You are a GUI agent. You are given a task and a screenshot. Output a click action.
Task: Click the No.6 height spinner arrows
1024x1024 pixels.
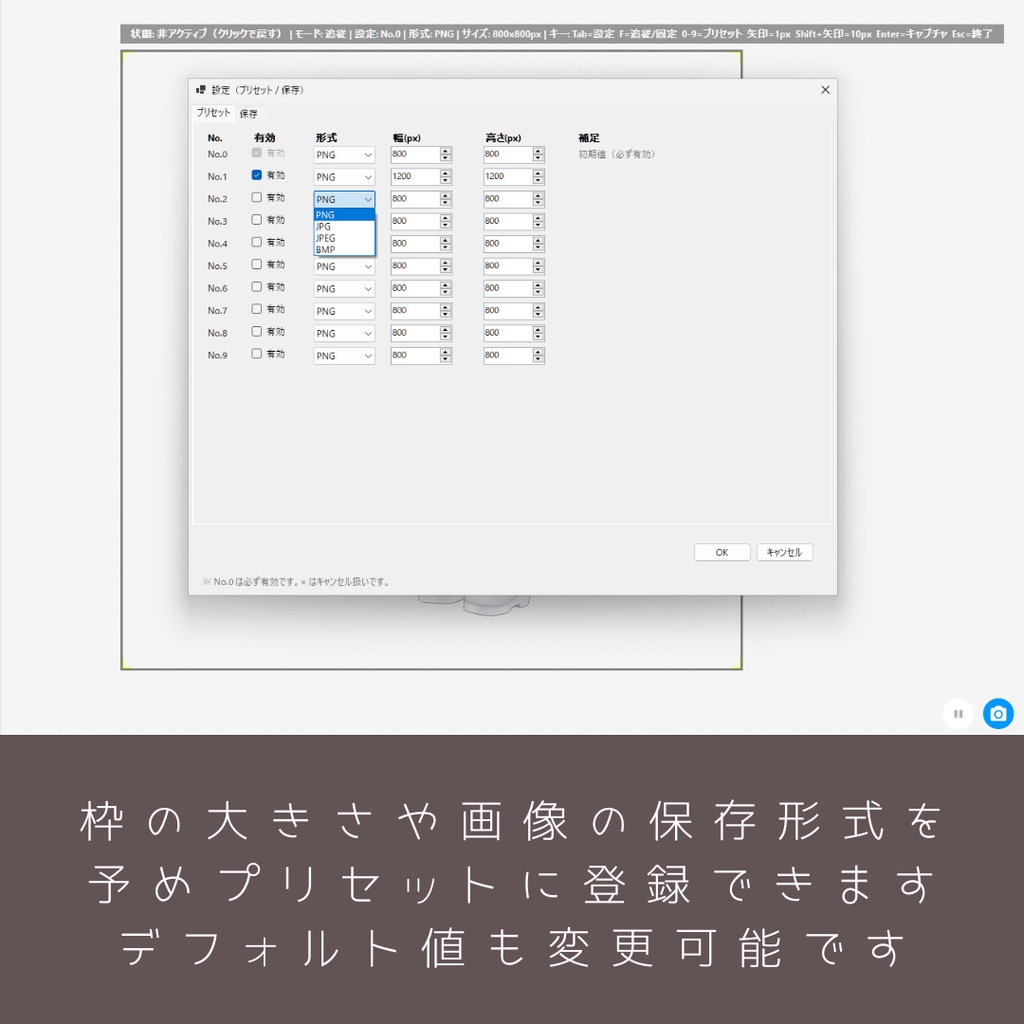538,288
